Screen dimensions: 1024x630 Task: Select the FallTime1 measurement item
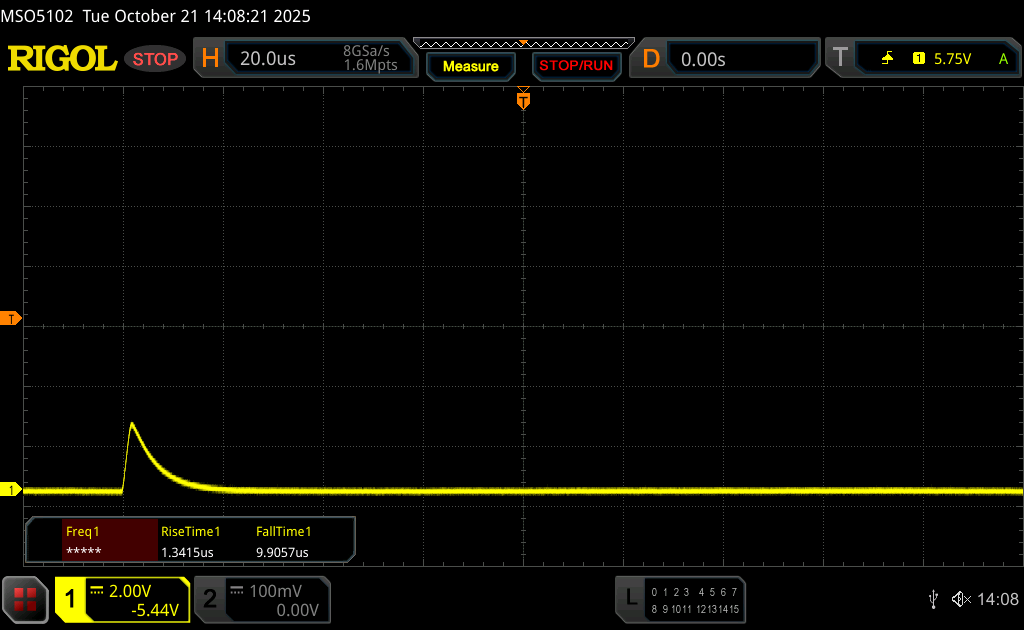pos(284,542)
